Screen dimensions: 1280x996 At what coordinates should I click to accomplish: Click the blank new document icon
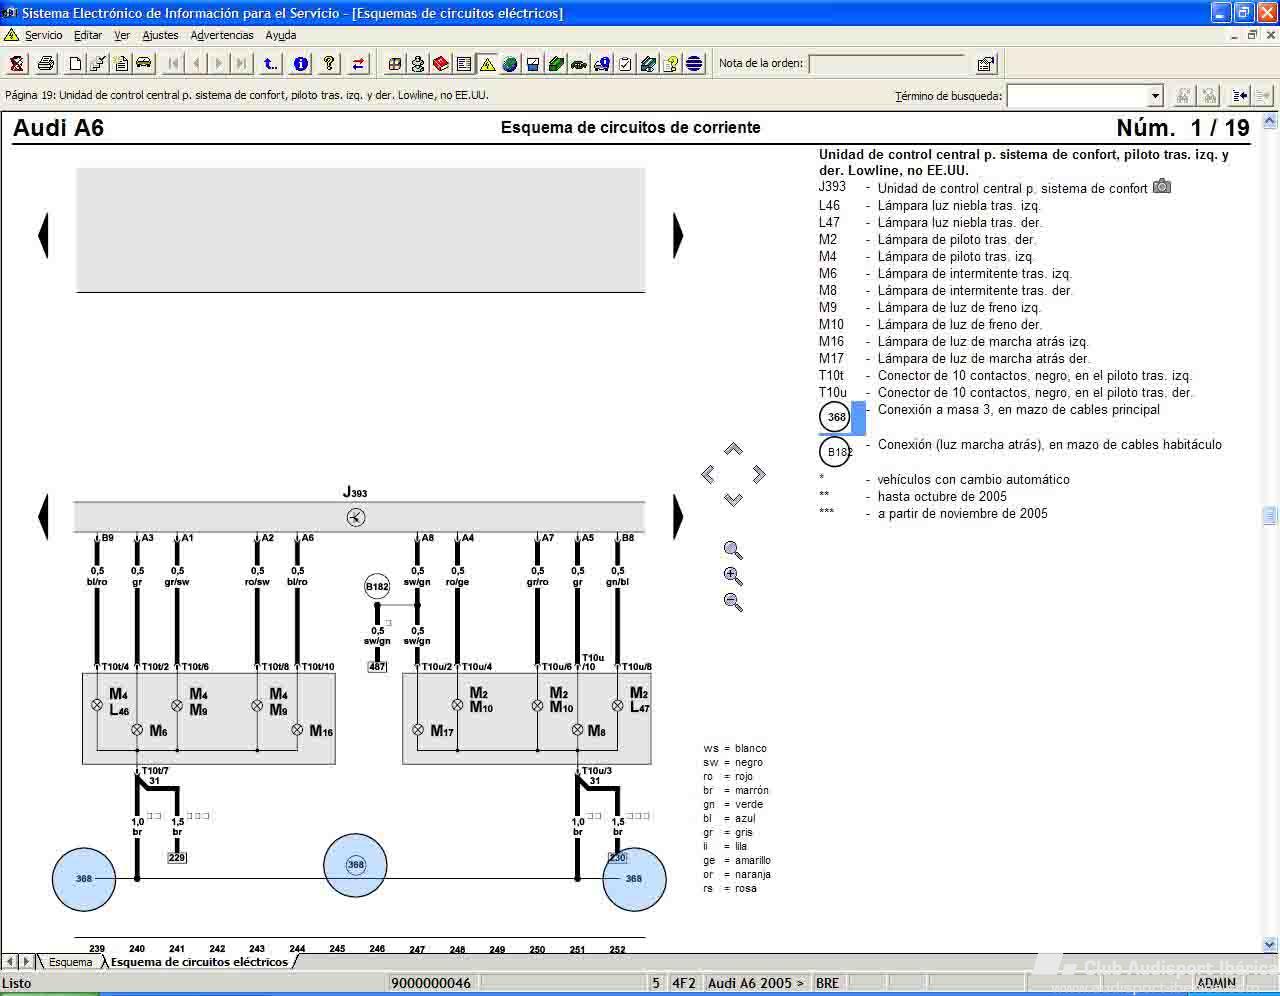point(75,64)
